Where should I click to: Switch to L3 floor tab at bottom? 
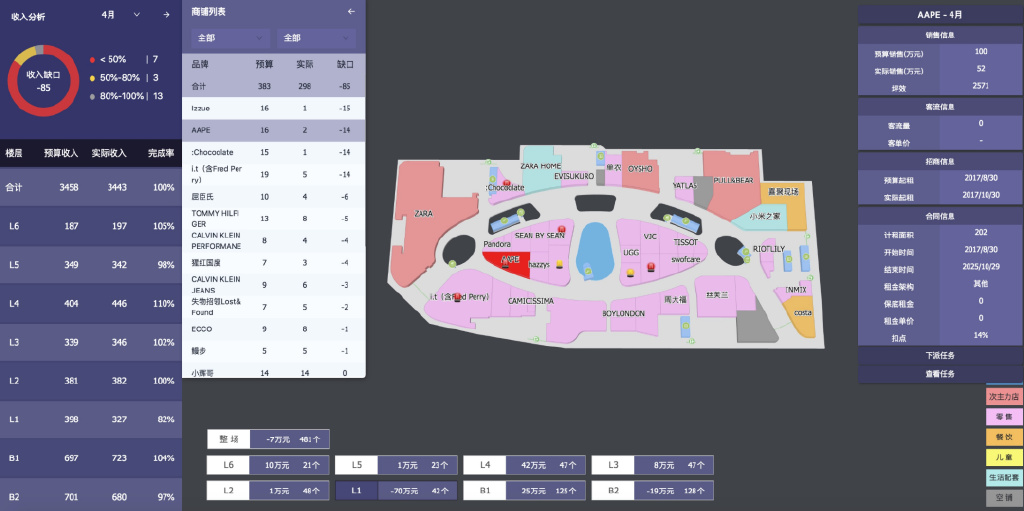coord(652,465)
